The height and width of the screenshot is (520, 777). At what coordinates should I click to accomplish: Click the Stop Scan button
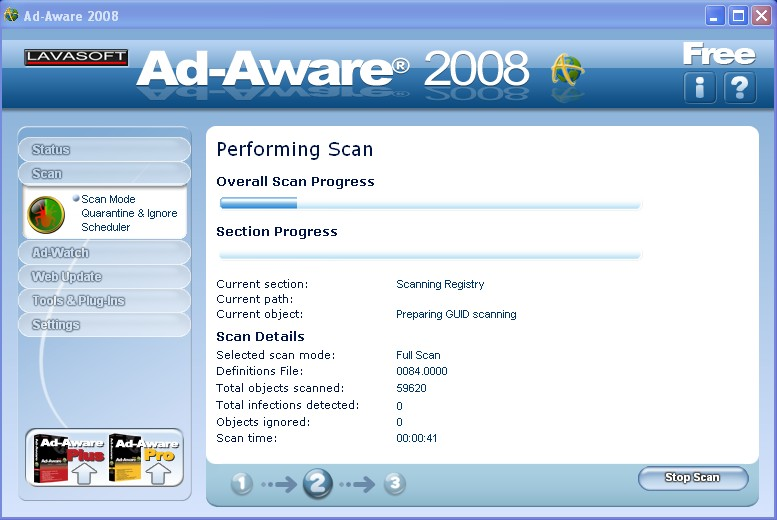[693, 478]
